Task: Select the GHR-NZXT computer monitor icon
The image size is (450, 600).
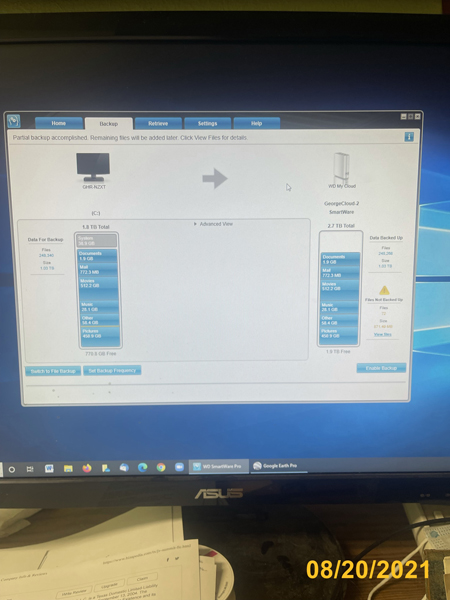Action: (x=93, y=167)
